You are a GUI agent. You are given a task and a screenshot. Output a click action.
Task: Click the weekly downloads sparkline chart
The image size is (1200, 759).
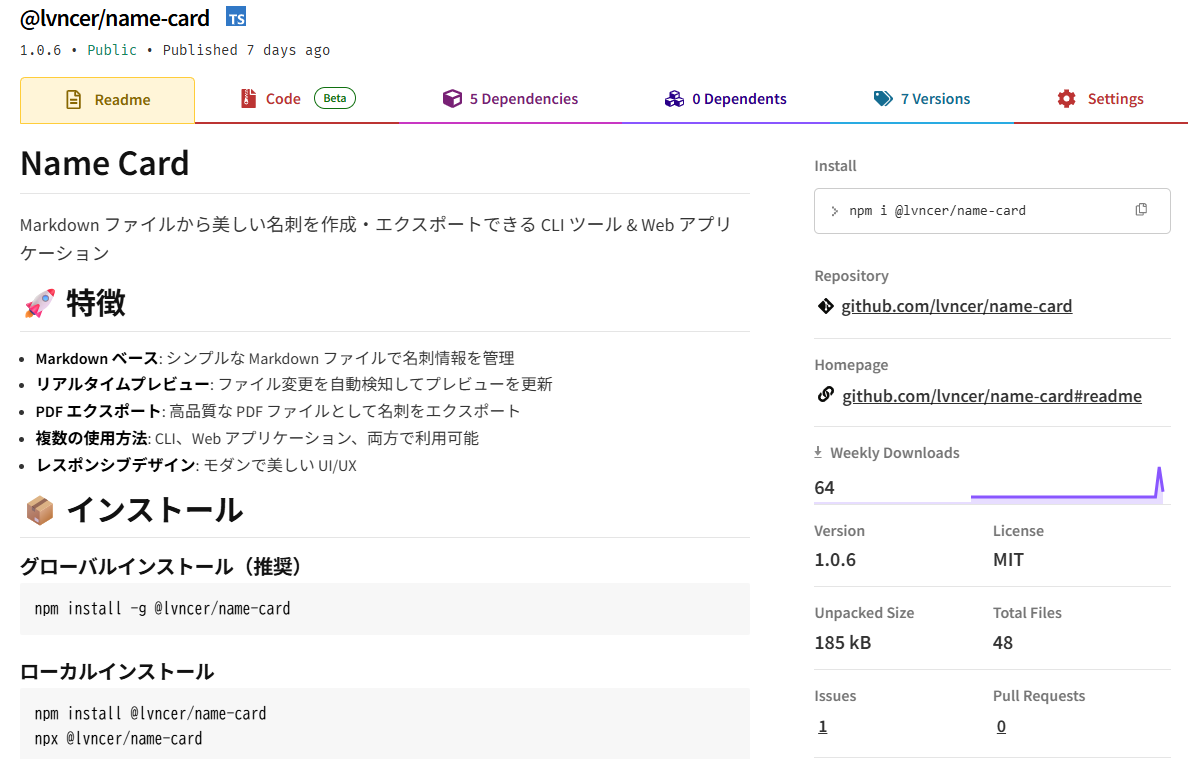coord(1067,484)
